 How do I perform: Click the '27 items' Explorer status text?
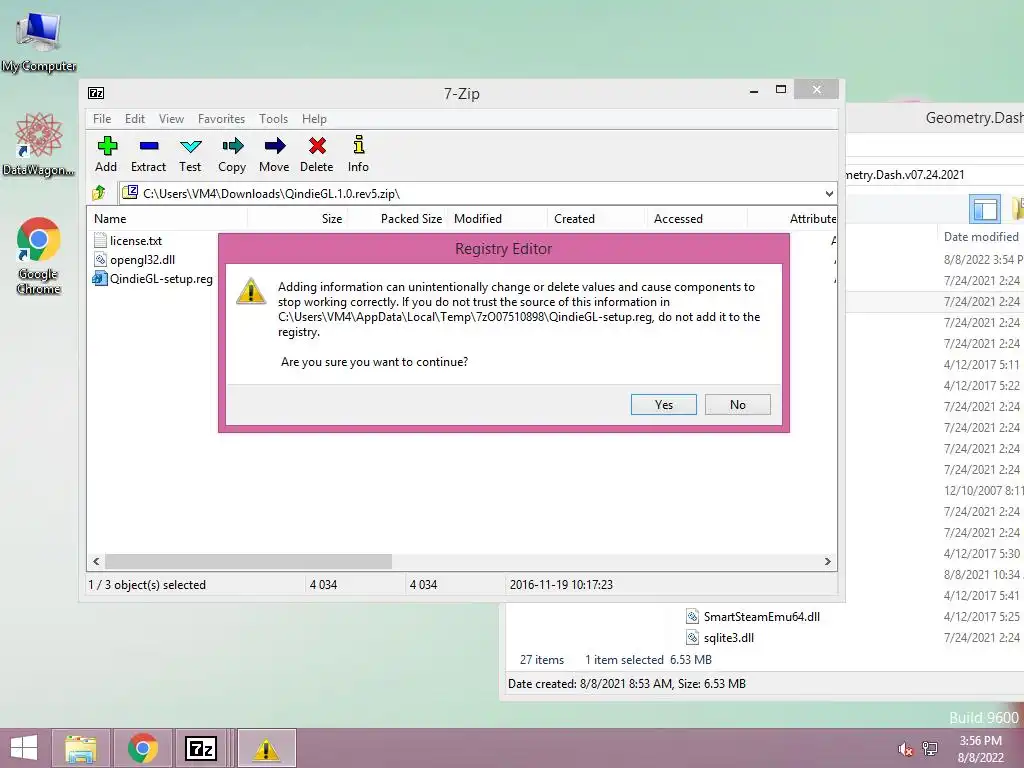click(542, 660)
